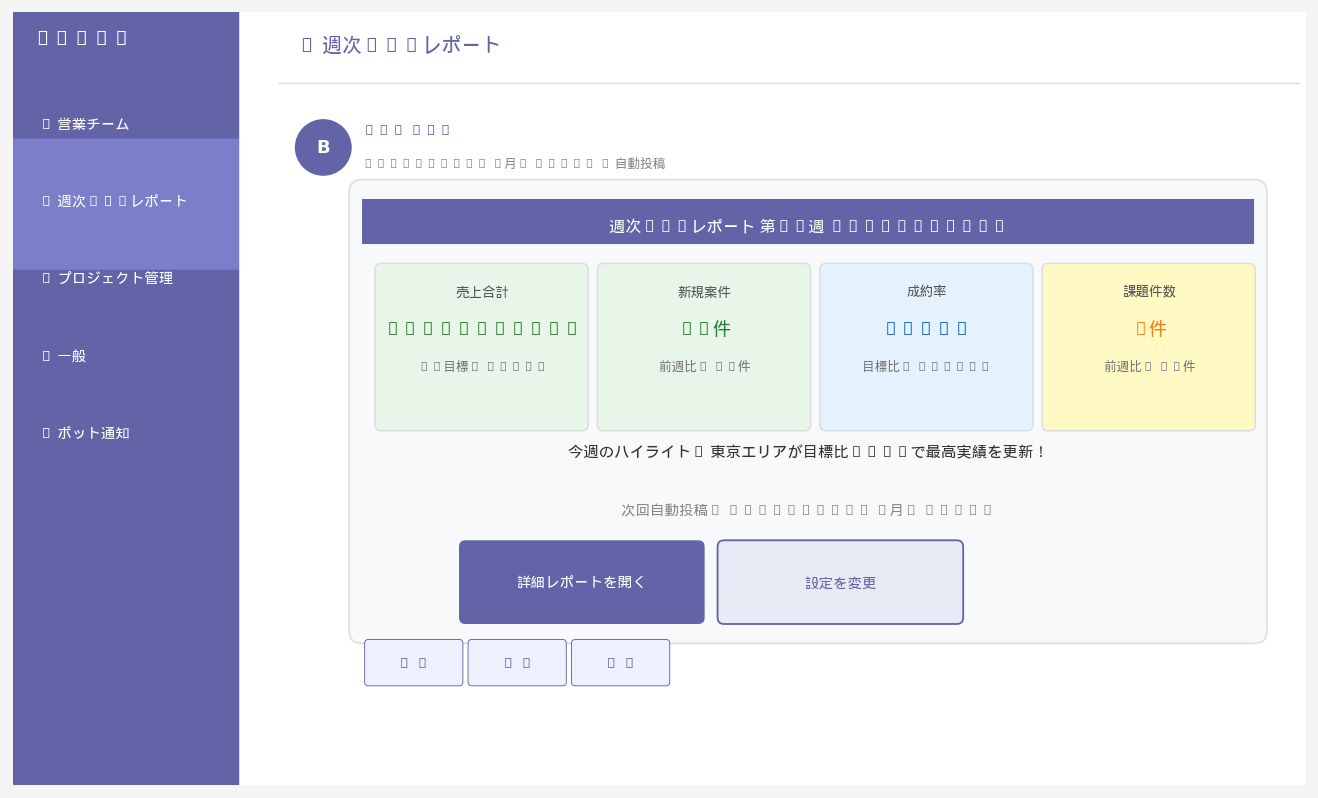
Task: Select the blue 成約率 stat card
Action: coord(926,346)
